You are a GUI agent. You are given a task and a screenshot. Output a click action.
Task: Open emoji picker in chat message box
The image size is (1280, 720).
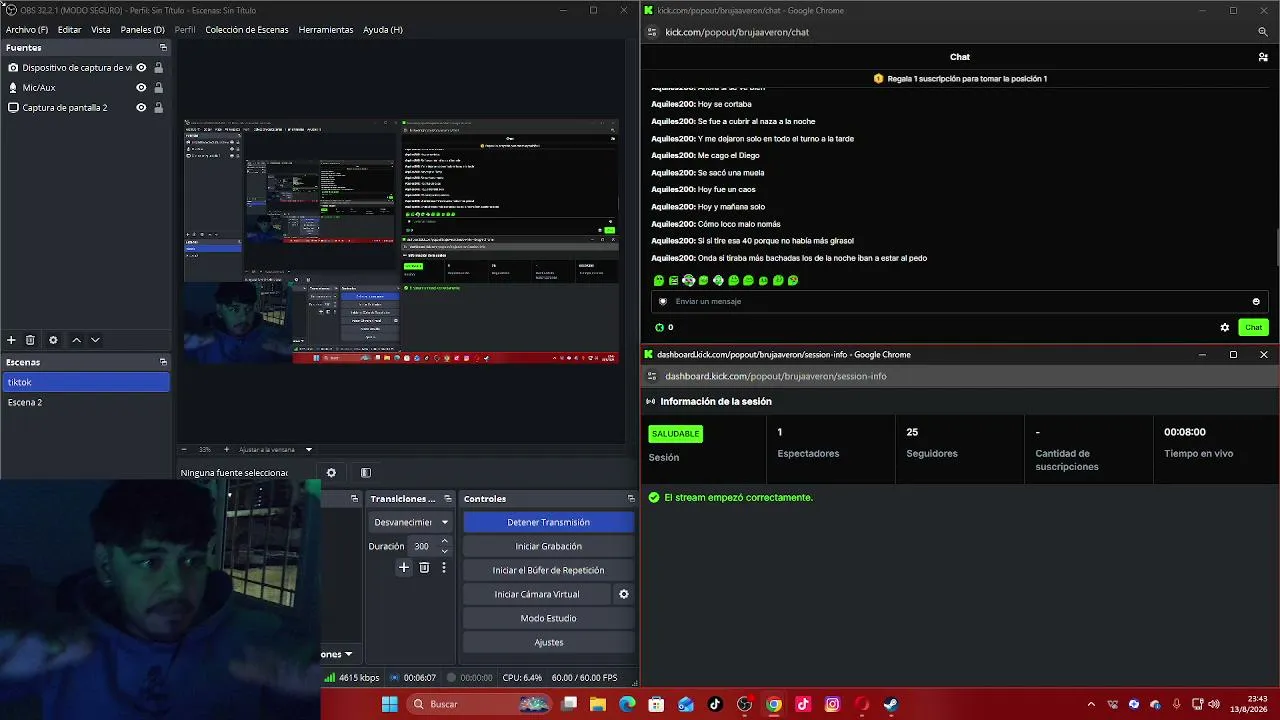(1256, 301)
